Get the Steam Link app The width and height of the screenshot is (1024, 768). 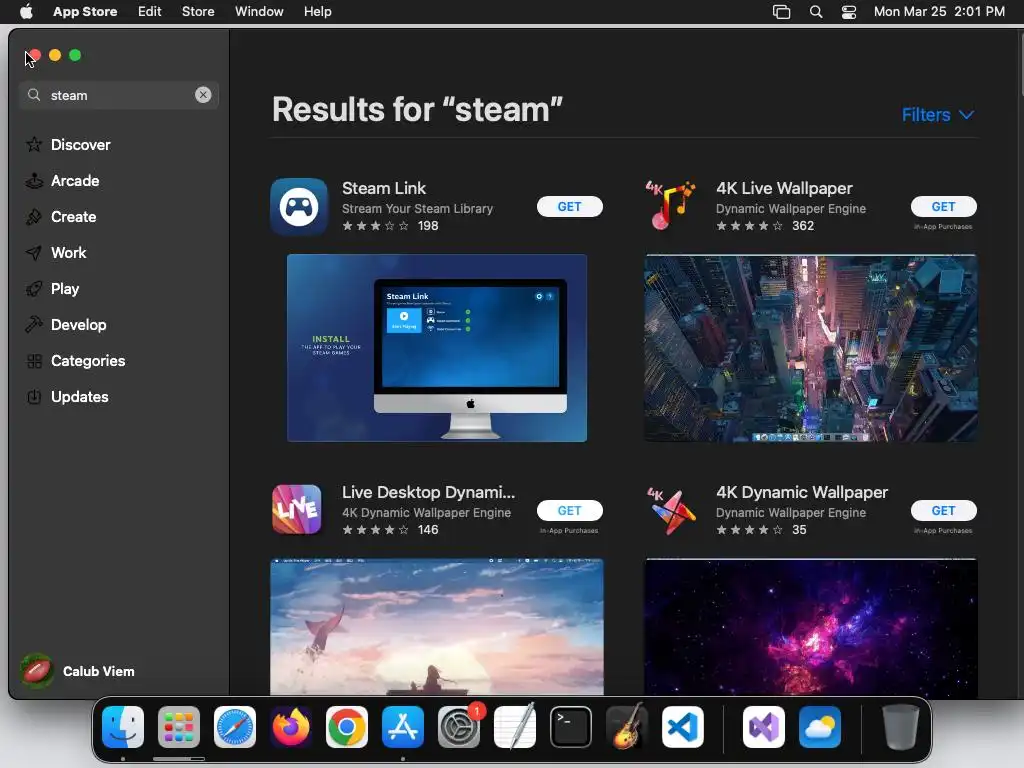click(x=569, y=206)
